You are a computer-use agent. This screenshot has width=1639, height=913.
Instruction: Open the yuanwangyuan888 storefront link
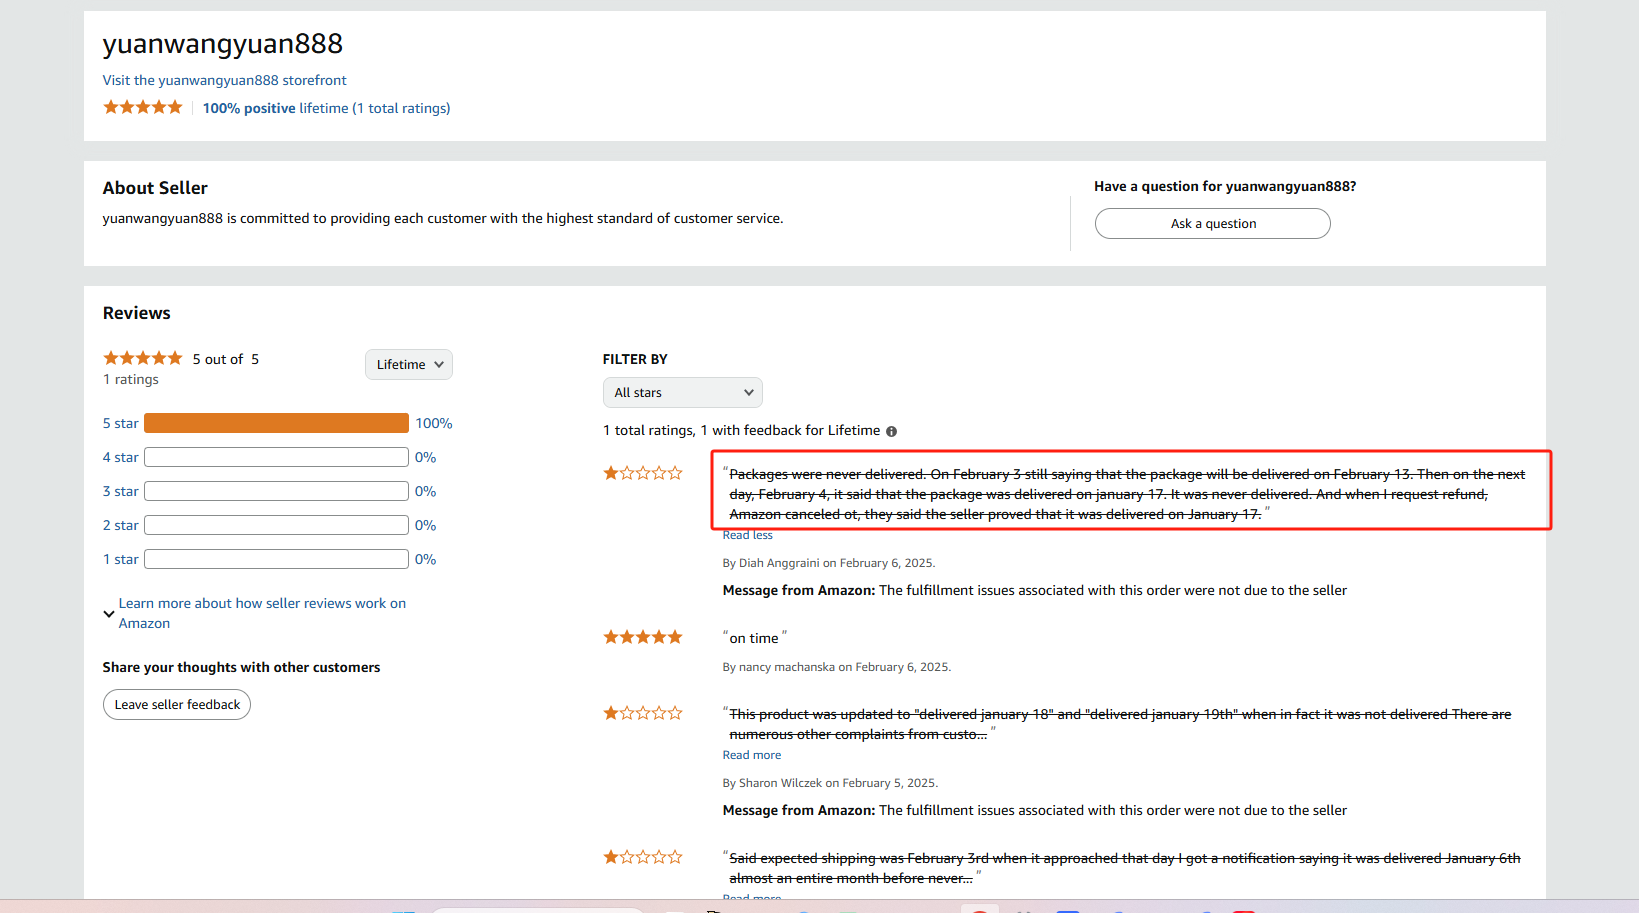pos(224,80)
